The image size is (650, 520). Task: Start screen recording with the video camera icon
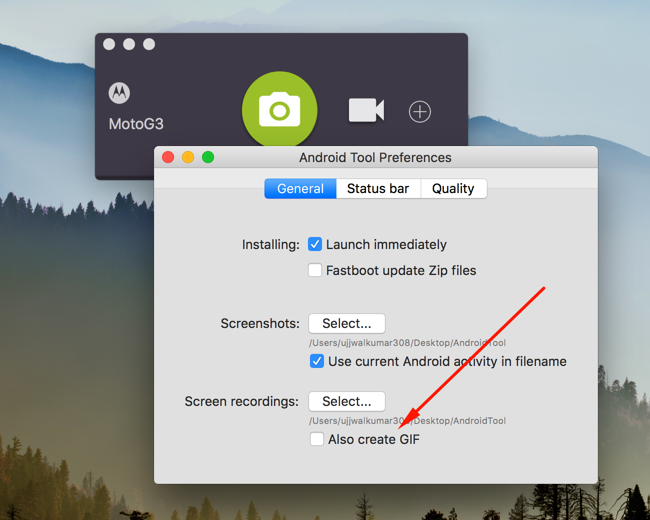tap(366, 110)
